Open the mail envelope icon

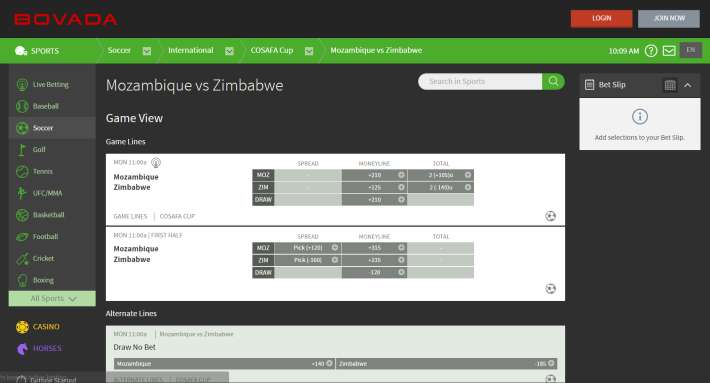pyautogui.click(x=669, y=51)
